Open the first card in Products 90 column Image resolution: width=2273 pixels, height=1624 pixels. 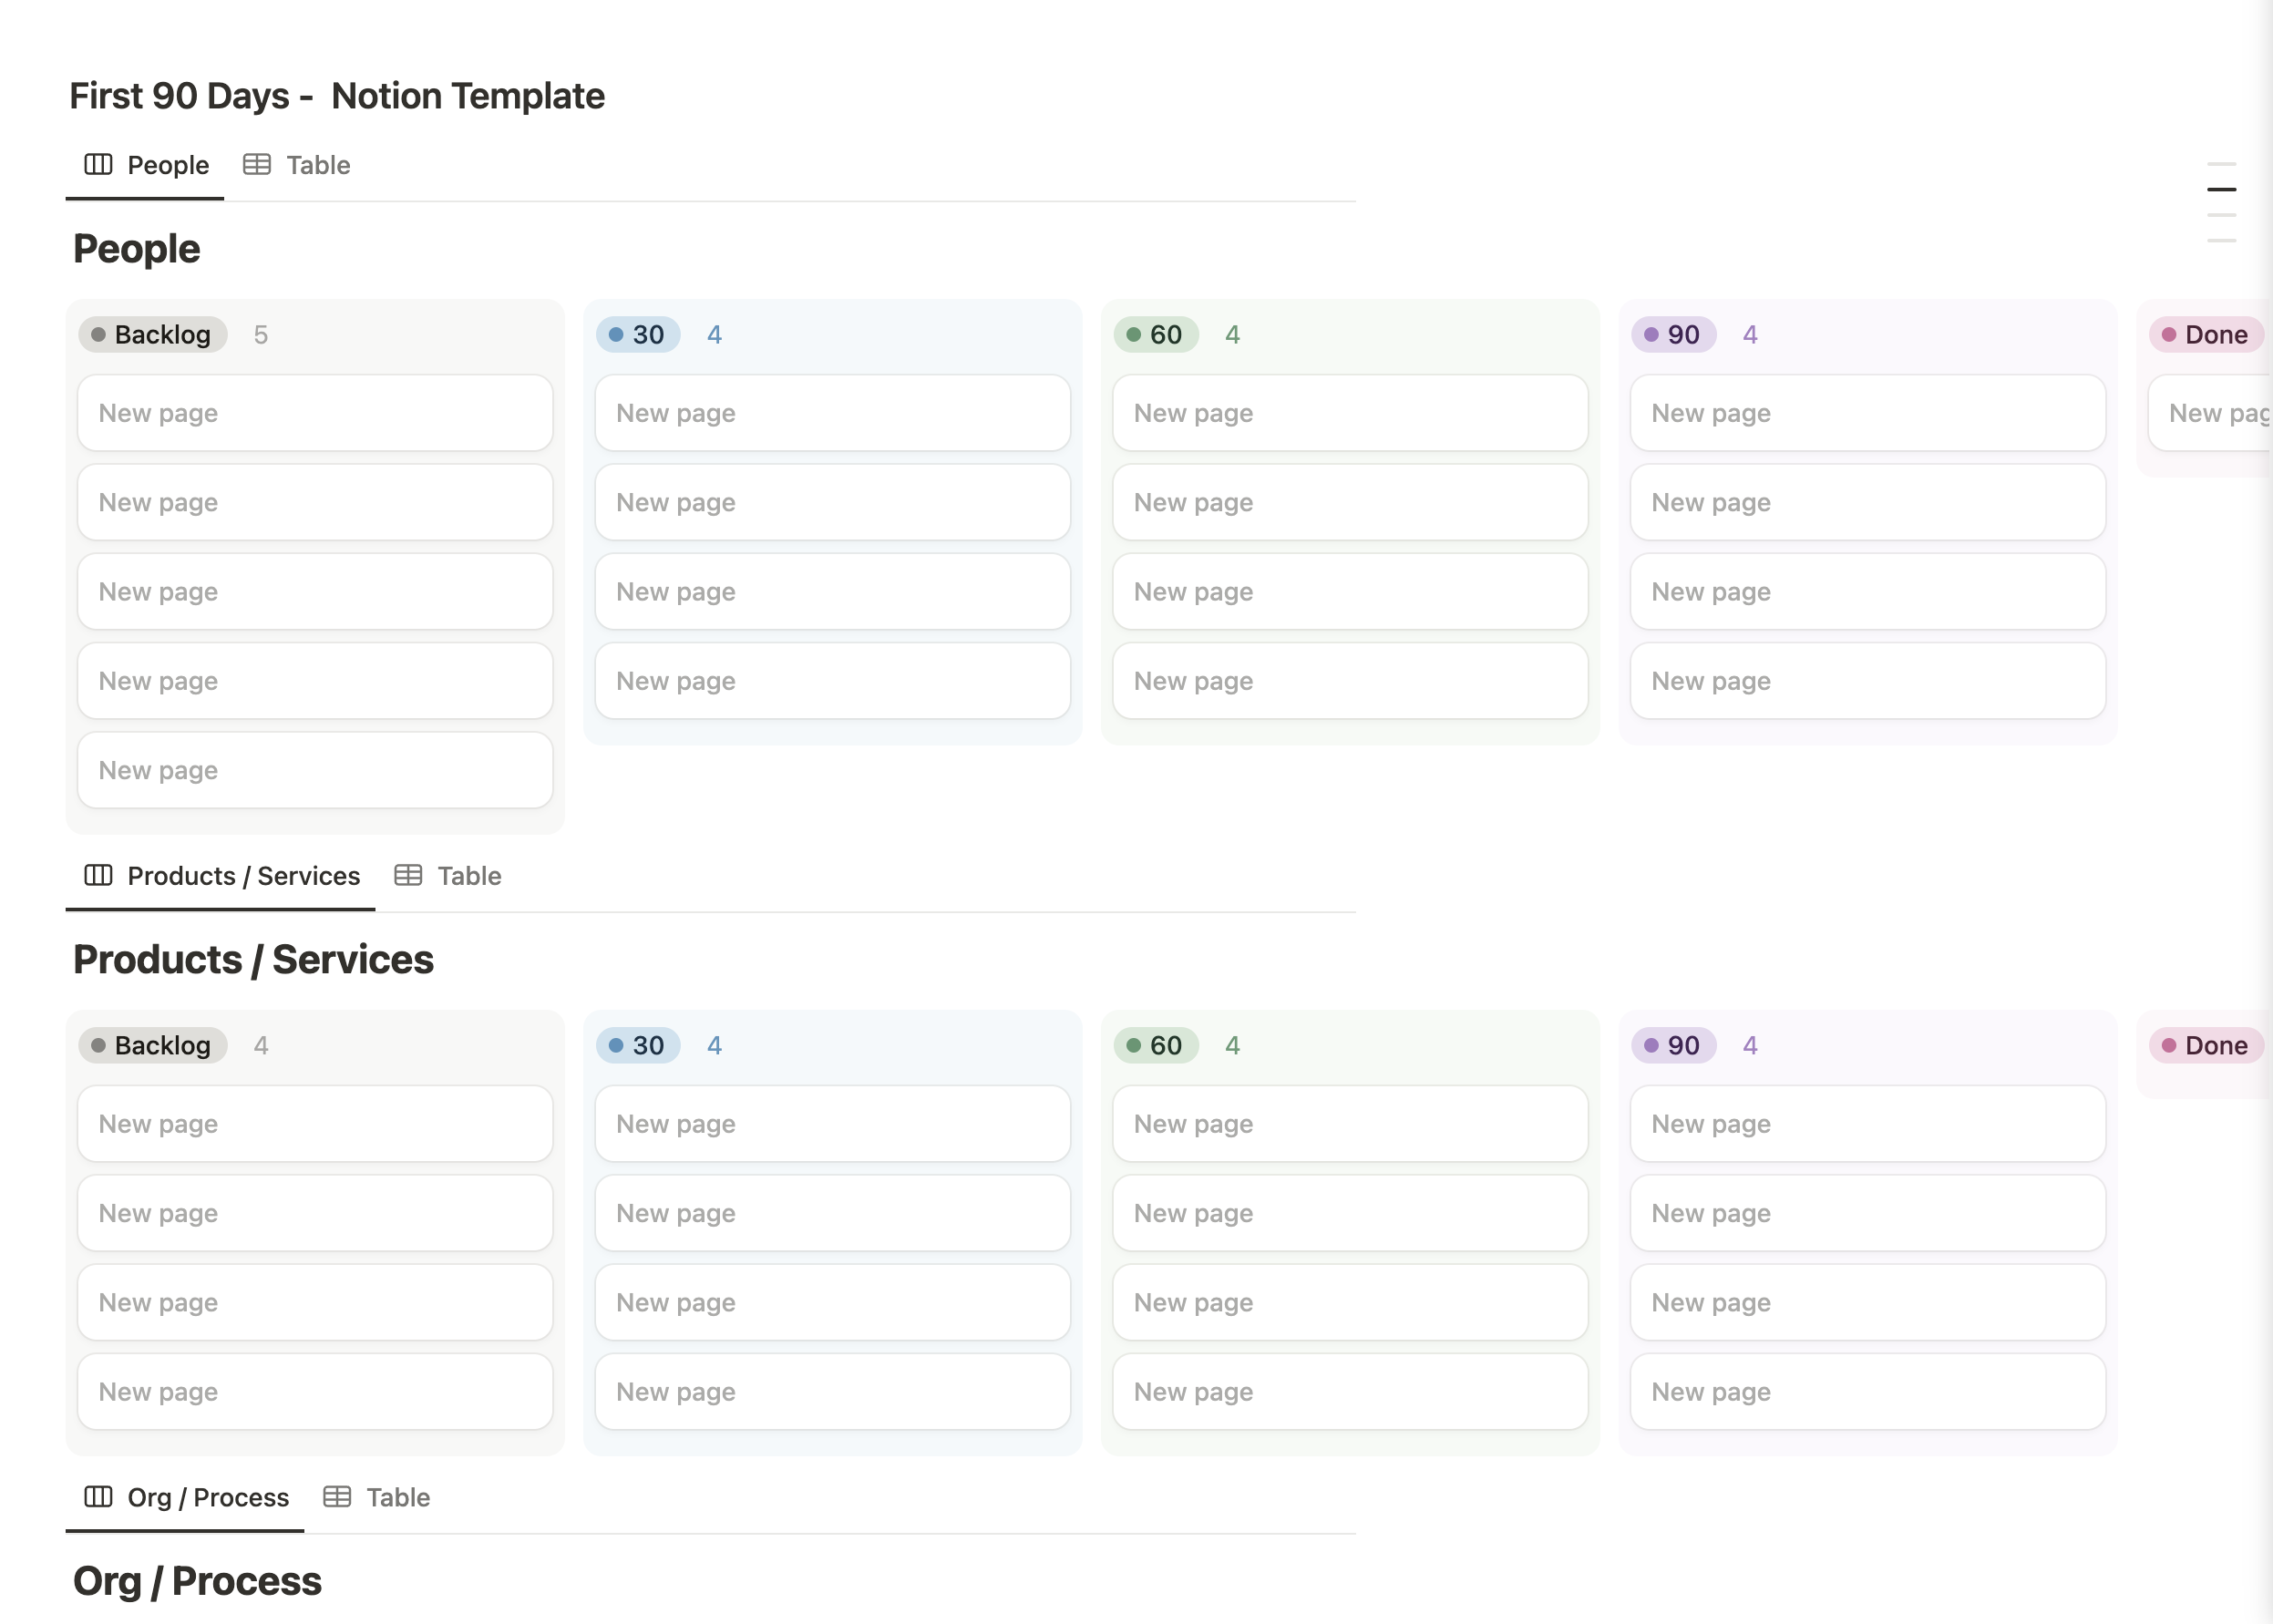click(x=1867, y=1124)
